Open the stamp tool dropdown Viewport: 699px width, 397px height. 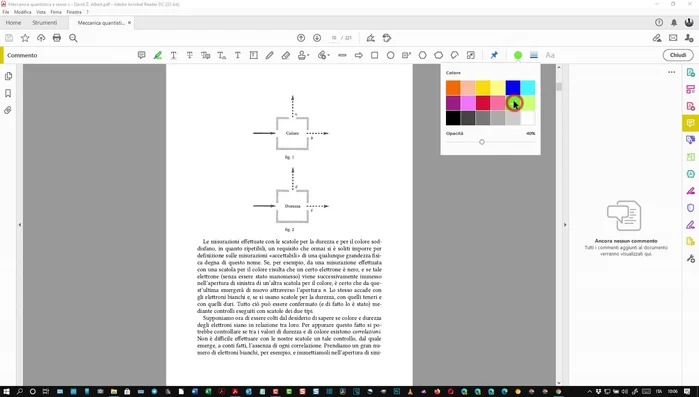click(x=303, y=55)
